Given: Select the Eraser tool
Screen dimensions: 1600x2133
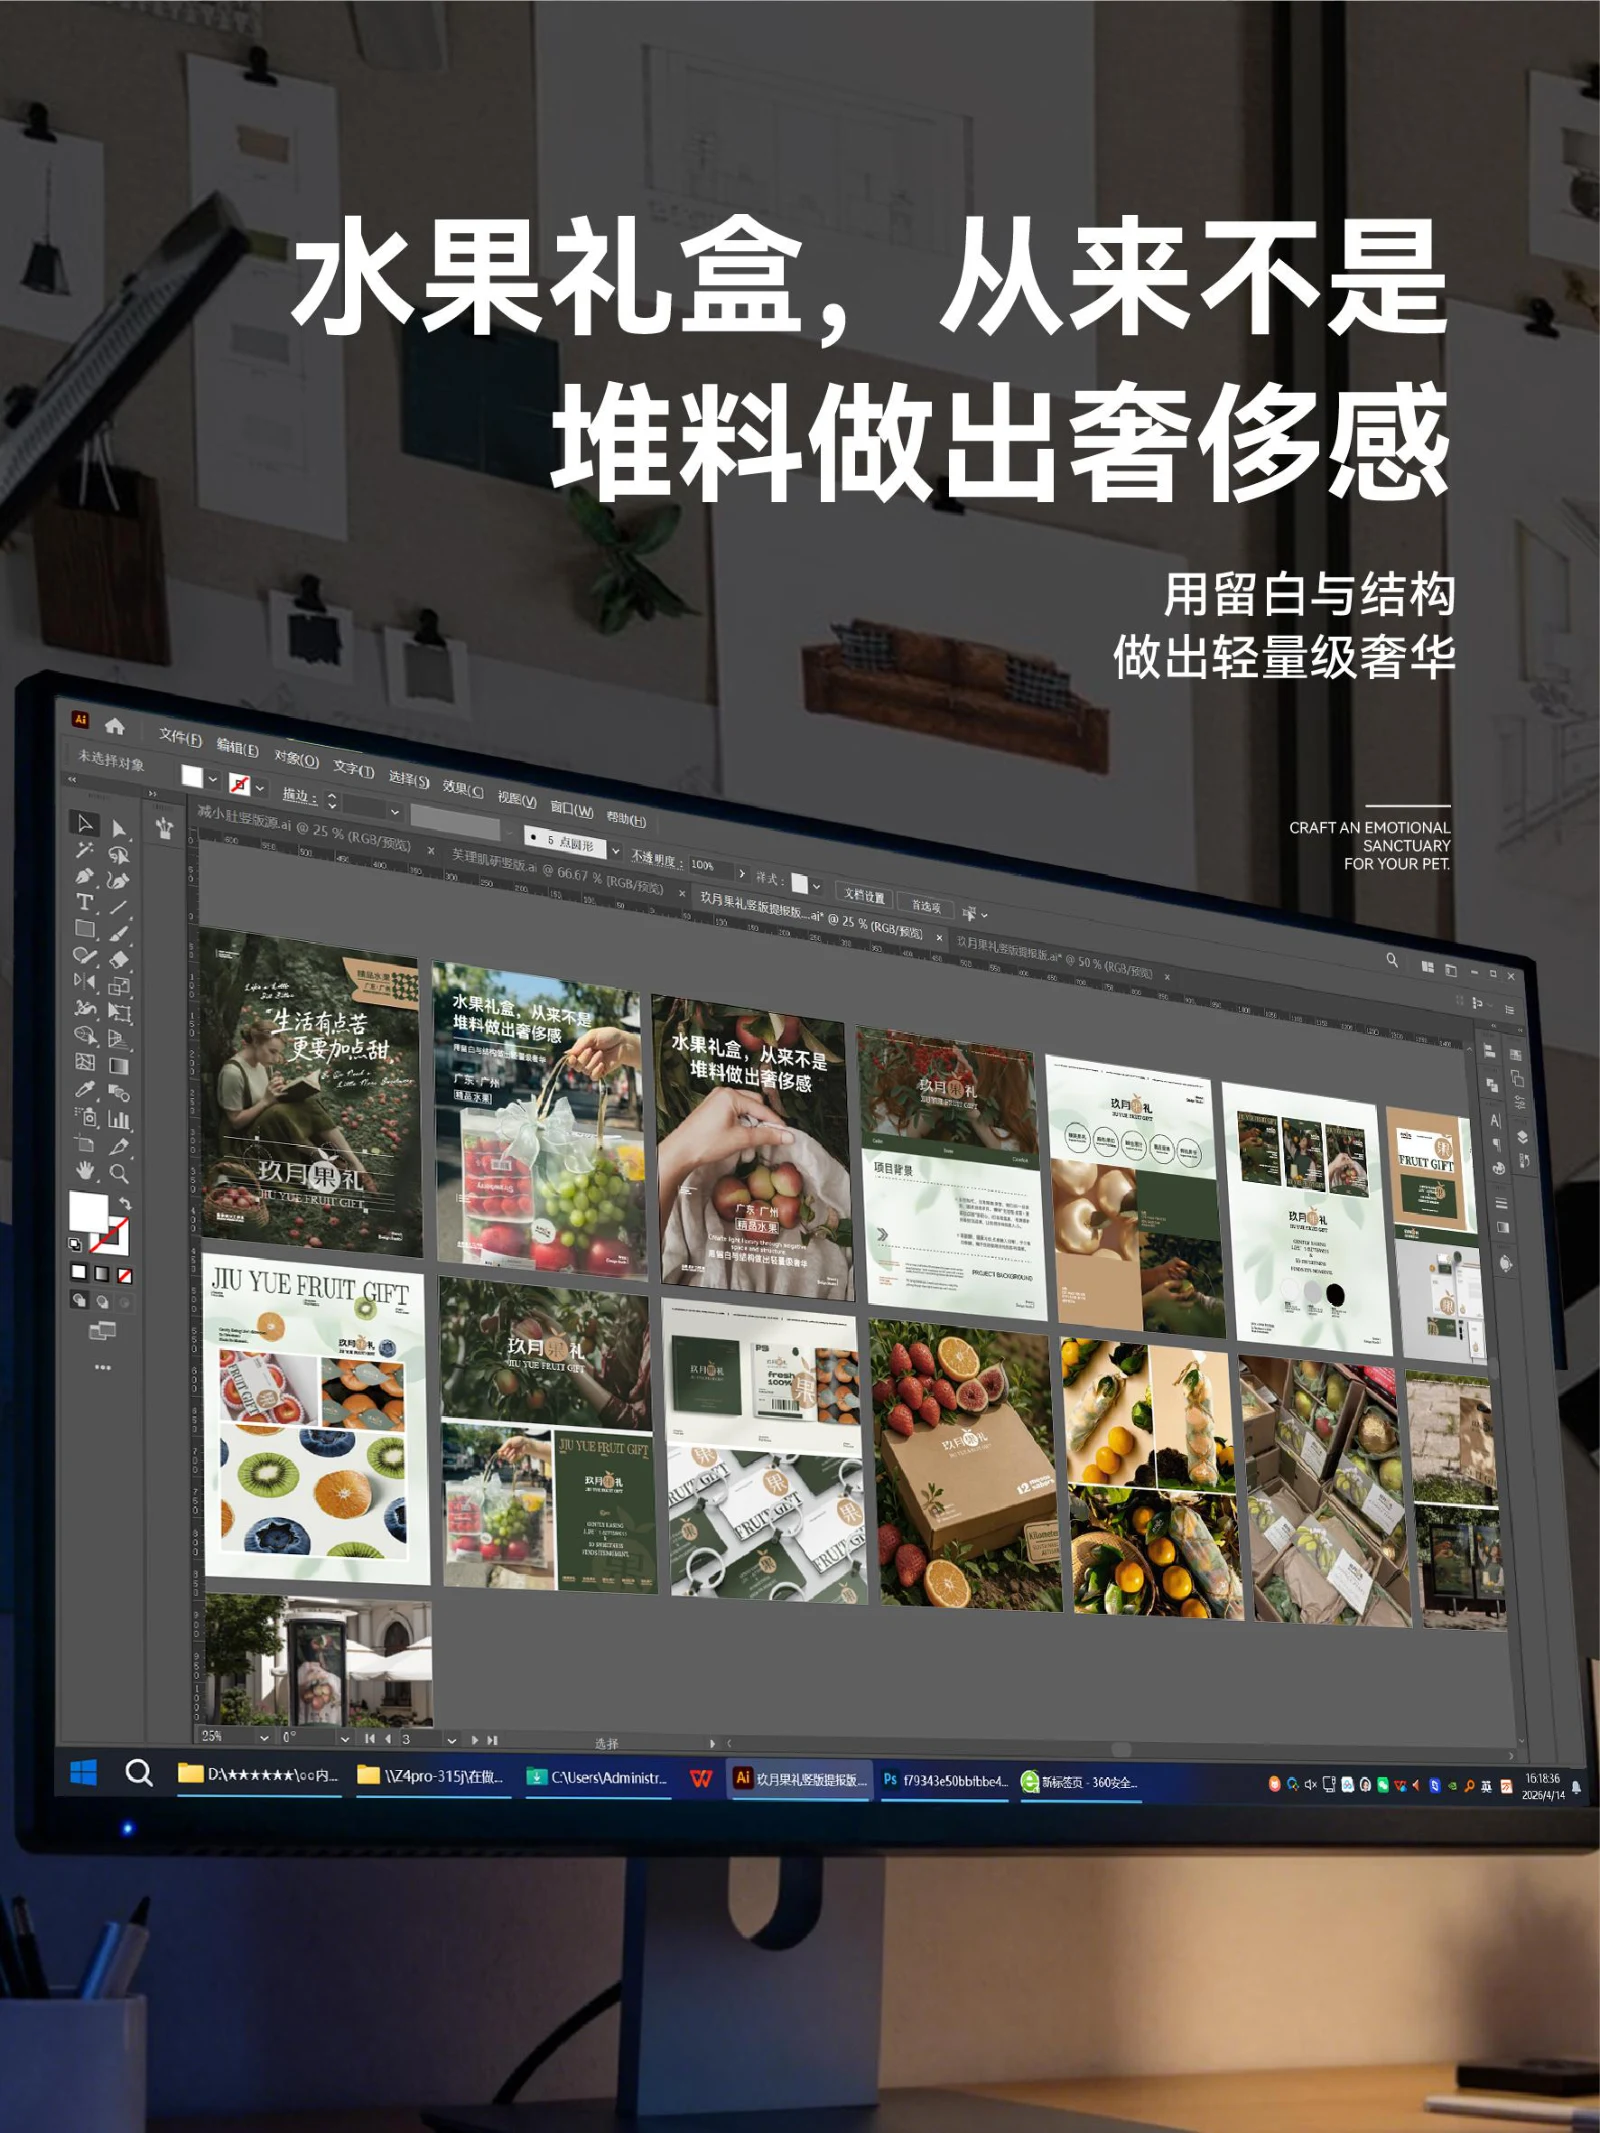Looking at the screenshot, I should click(x=119, y=960).
